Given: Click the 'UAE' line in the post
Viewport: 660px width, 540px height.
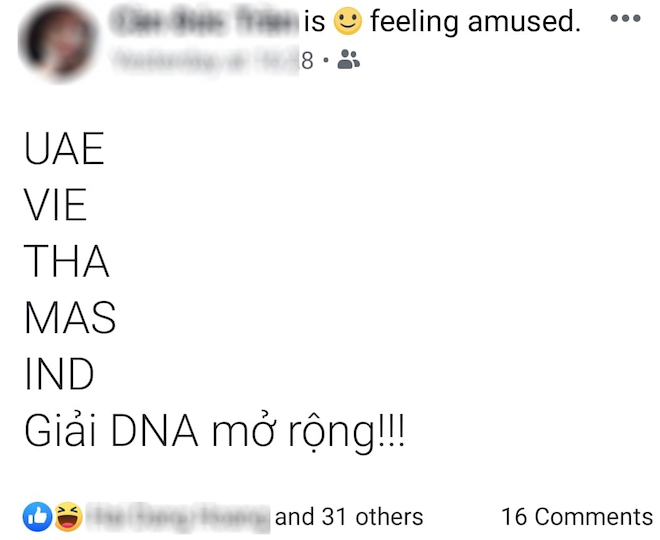Looking at the screenshot, I should point(64,150).
